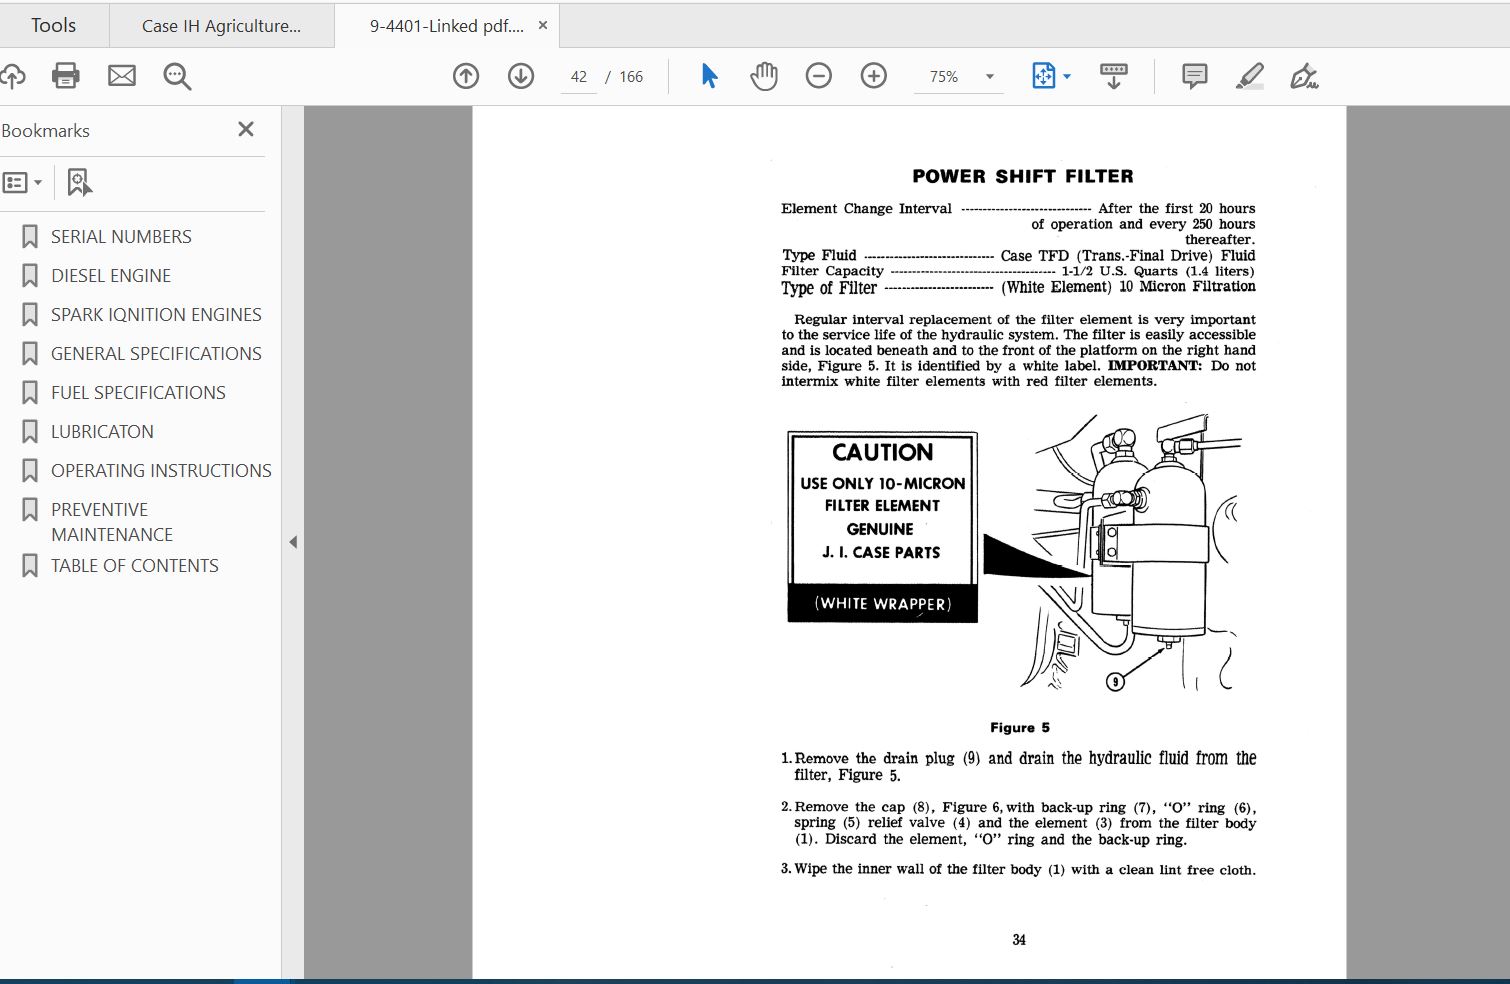1510x984 pixels.
Task: Open the SERIAL NUMBERS bookmark
Action: click(x=121, y=237)
